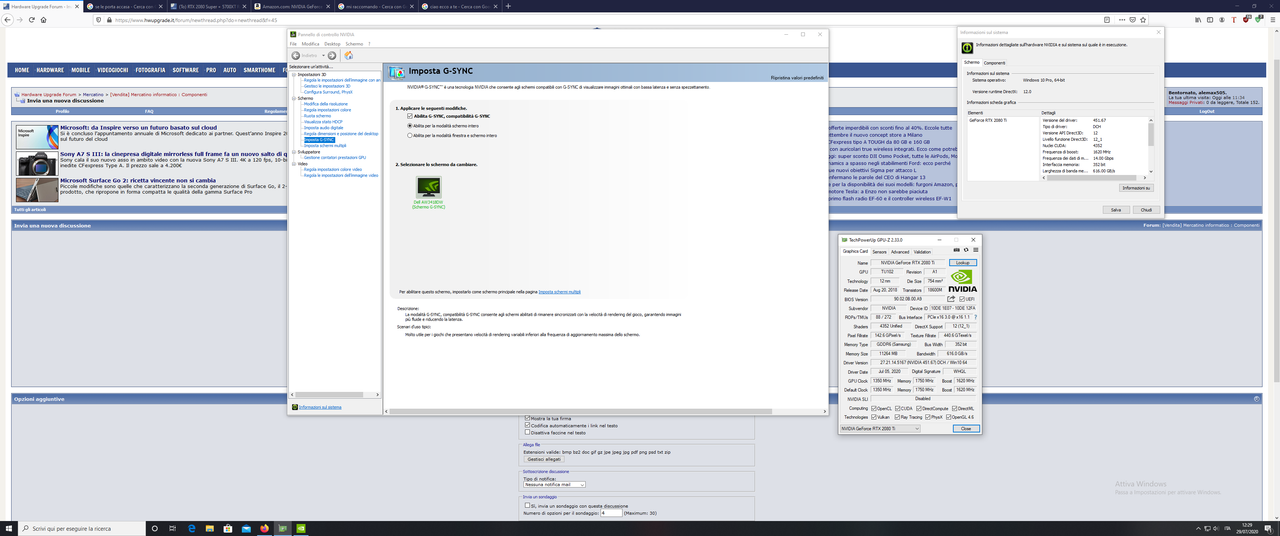Select 'Abilita per la modalità schermo intero' radio
1280x536 pixels.
click(x=410, y=125)
